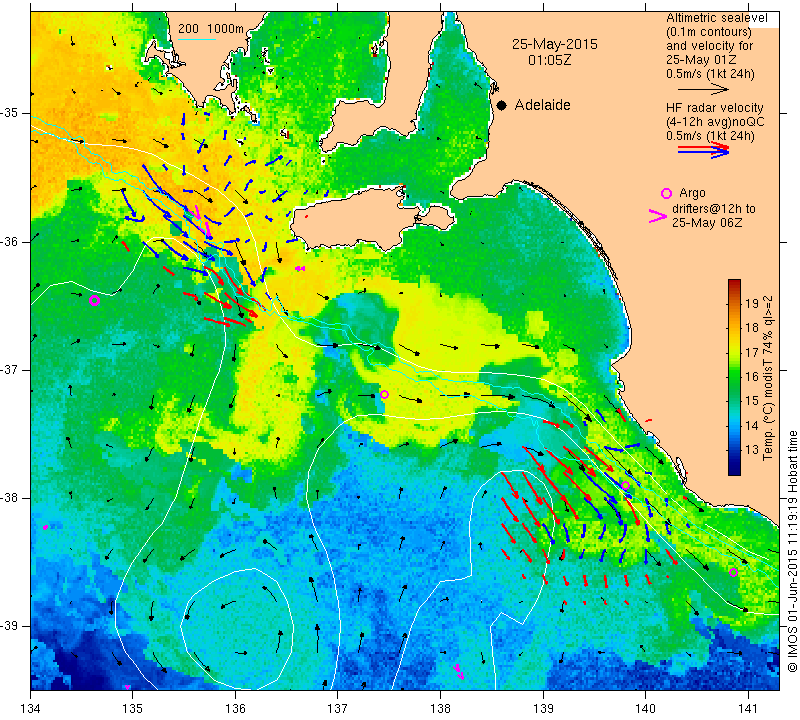Image resolution: width=800 pixels, height=720 pixels.
Task: Click the time label 01:05Z
Action: click(x=549, y=60)
